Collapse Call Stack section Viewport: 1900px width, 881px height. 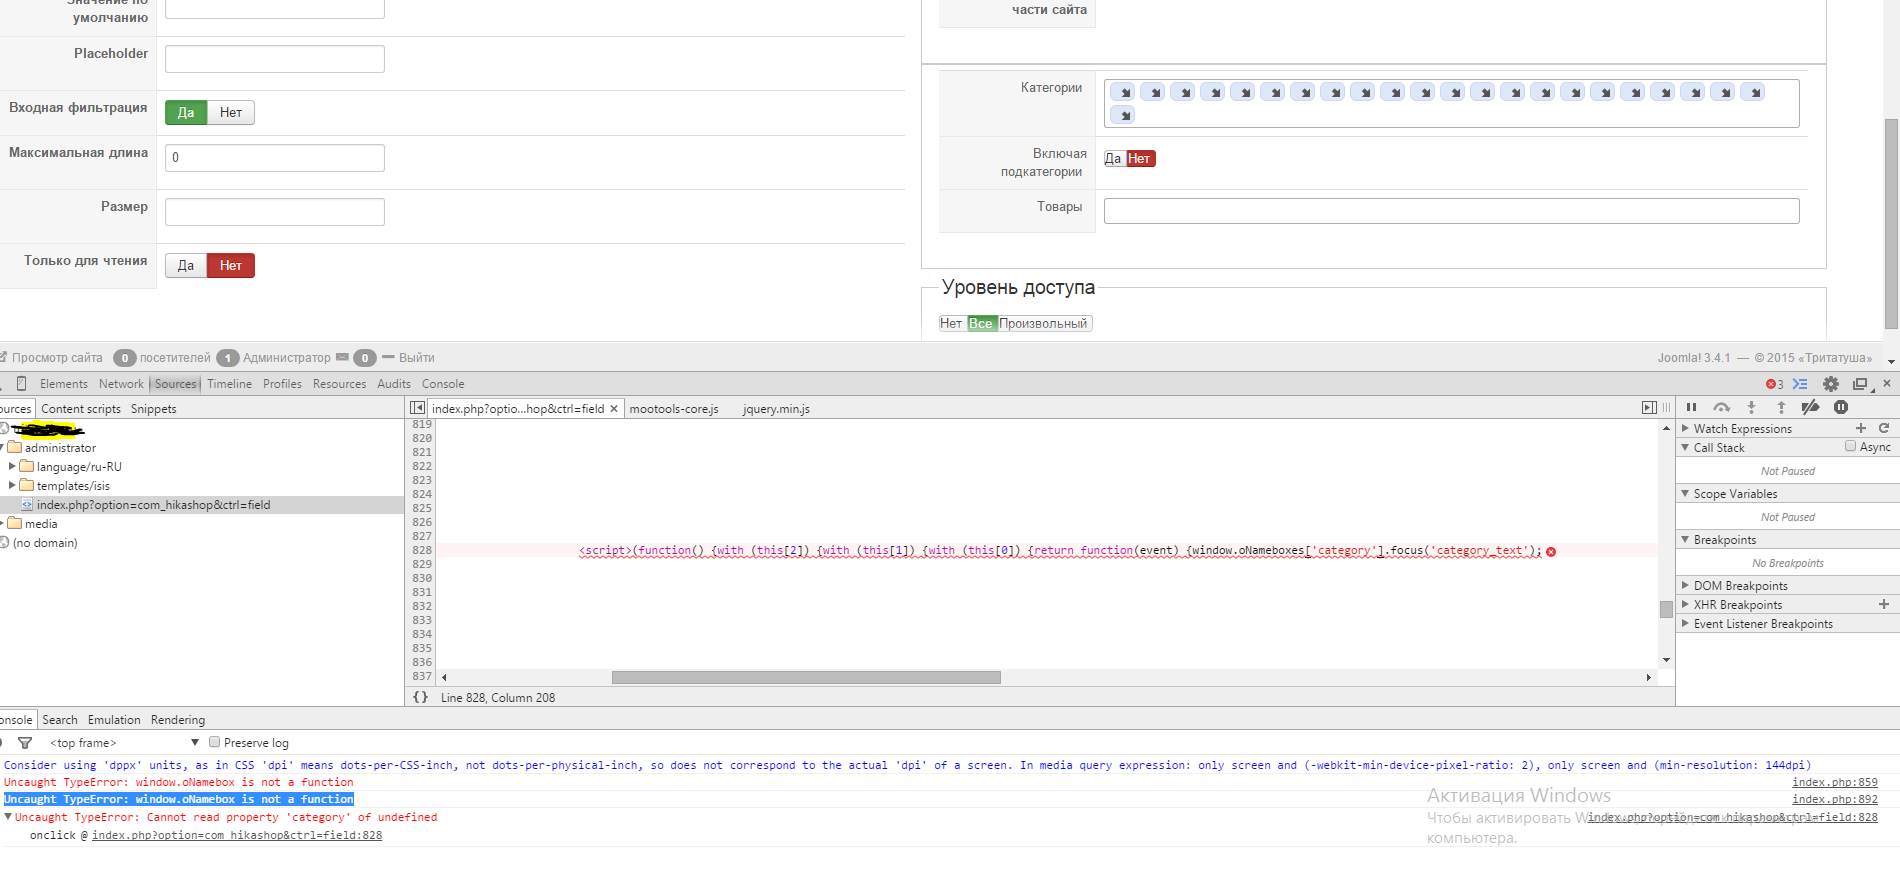(x=1685, y=447)
